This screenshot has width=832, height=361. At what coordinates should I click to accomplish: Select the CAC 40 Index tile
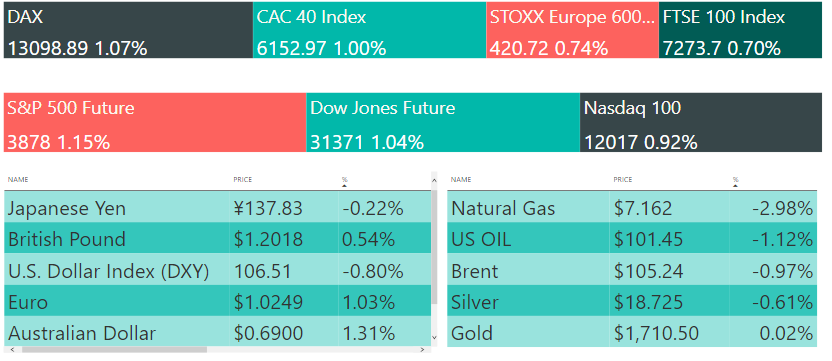[370, 30]
